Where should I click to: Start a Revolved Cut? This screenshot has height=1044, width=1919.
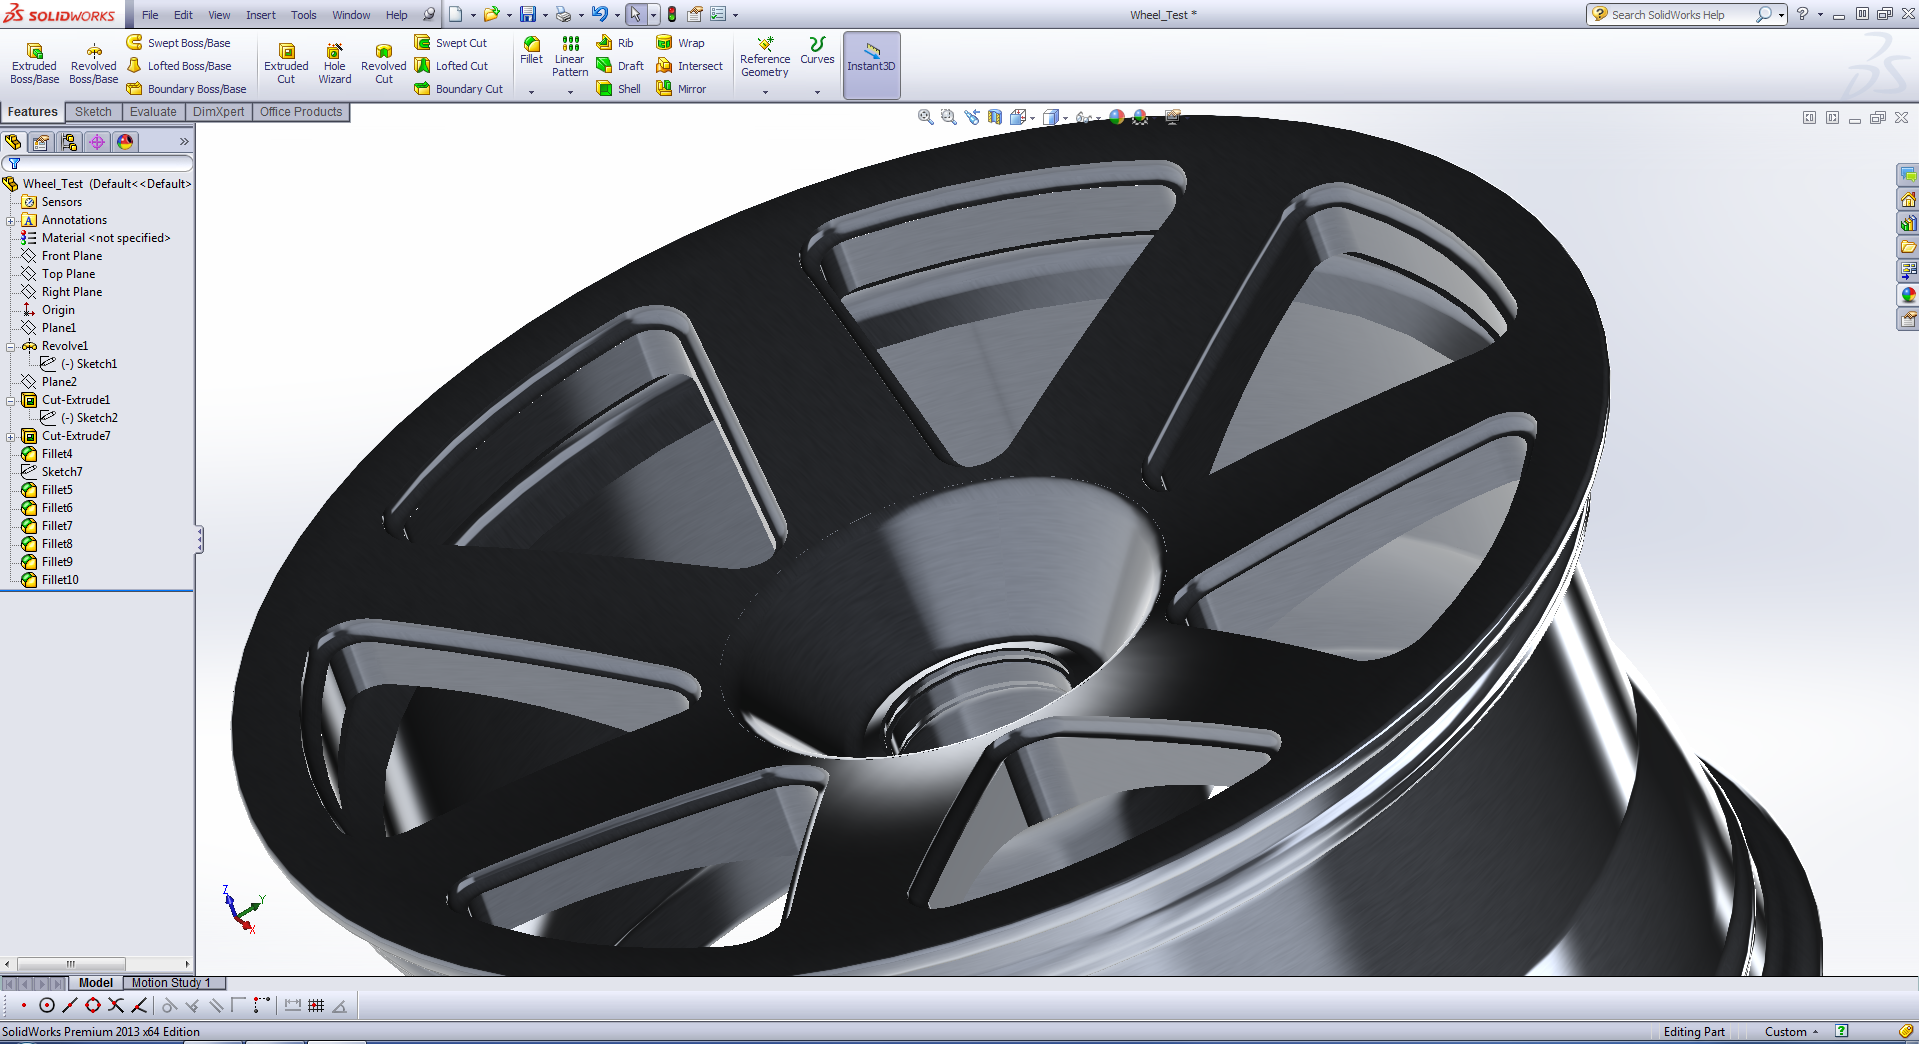383,64
